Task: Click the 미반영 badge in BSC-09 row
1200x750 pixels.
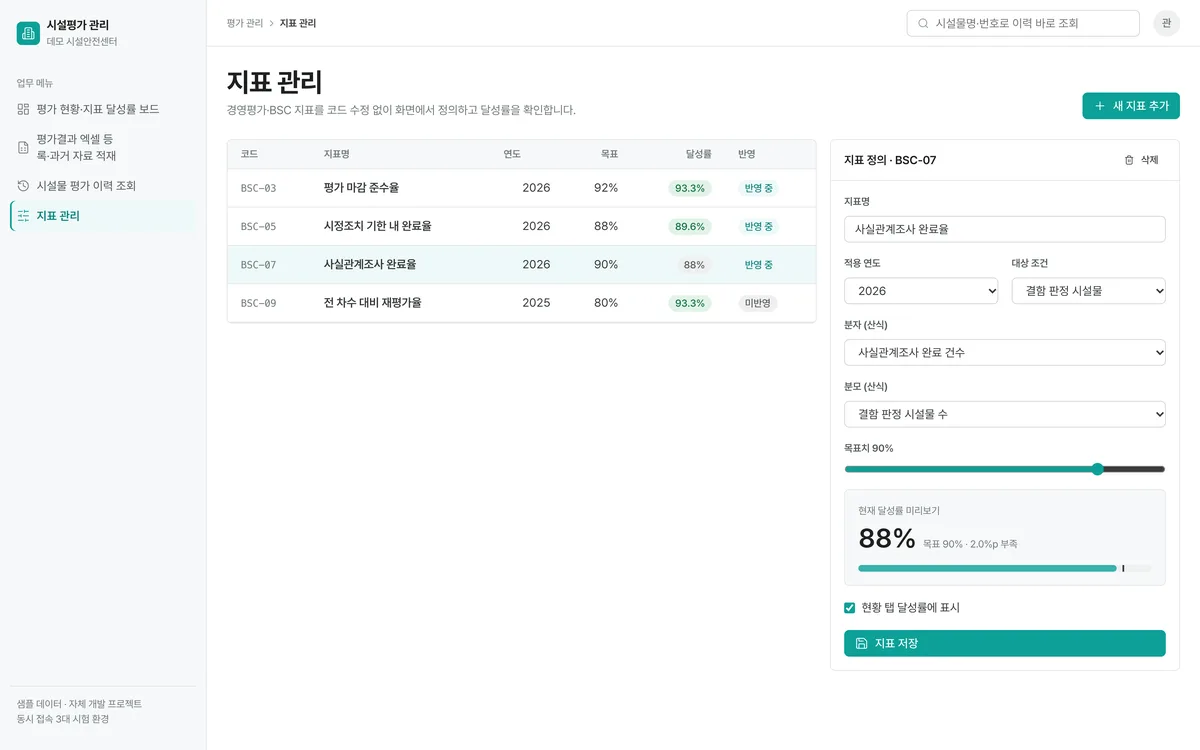Action: click(757, 303)
